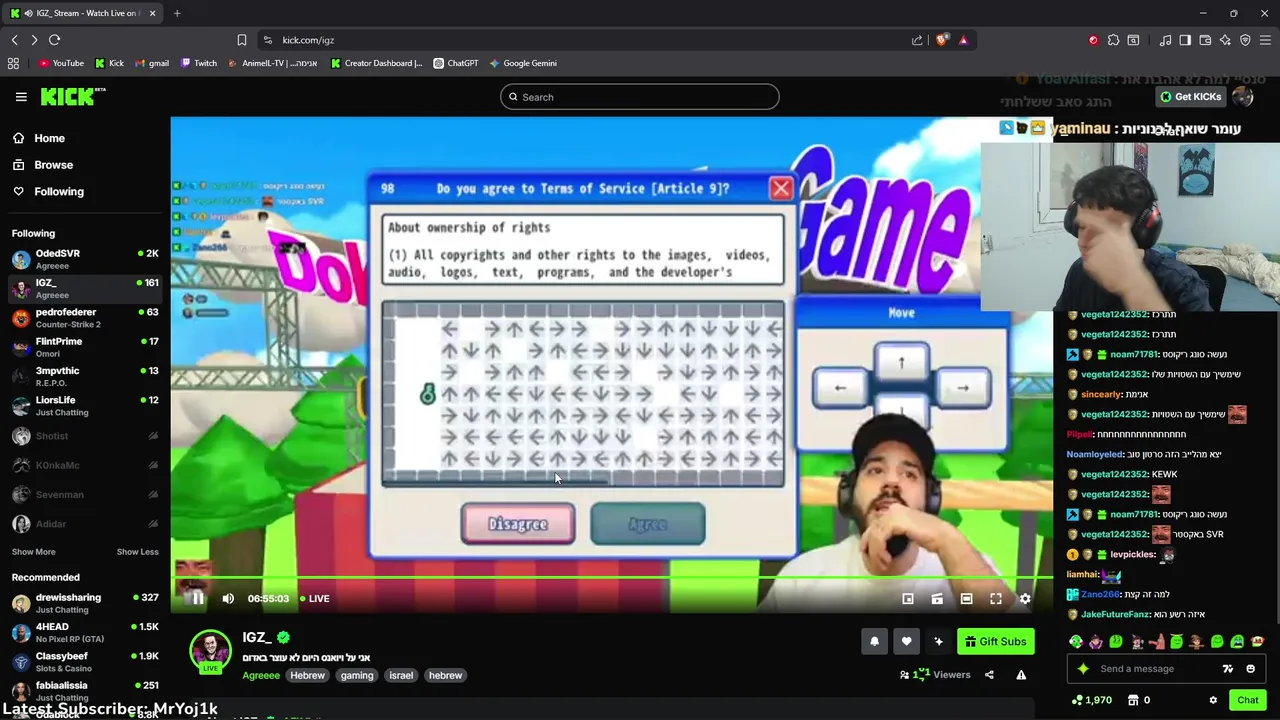Open Brave Wallet icon

coord(1205,40)
